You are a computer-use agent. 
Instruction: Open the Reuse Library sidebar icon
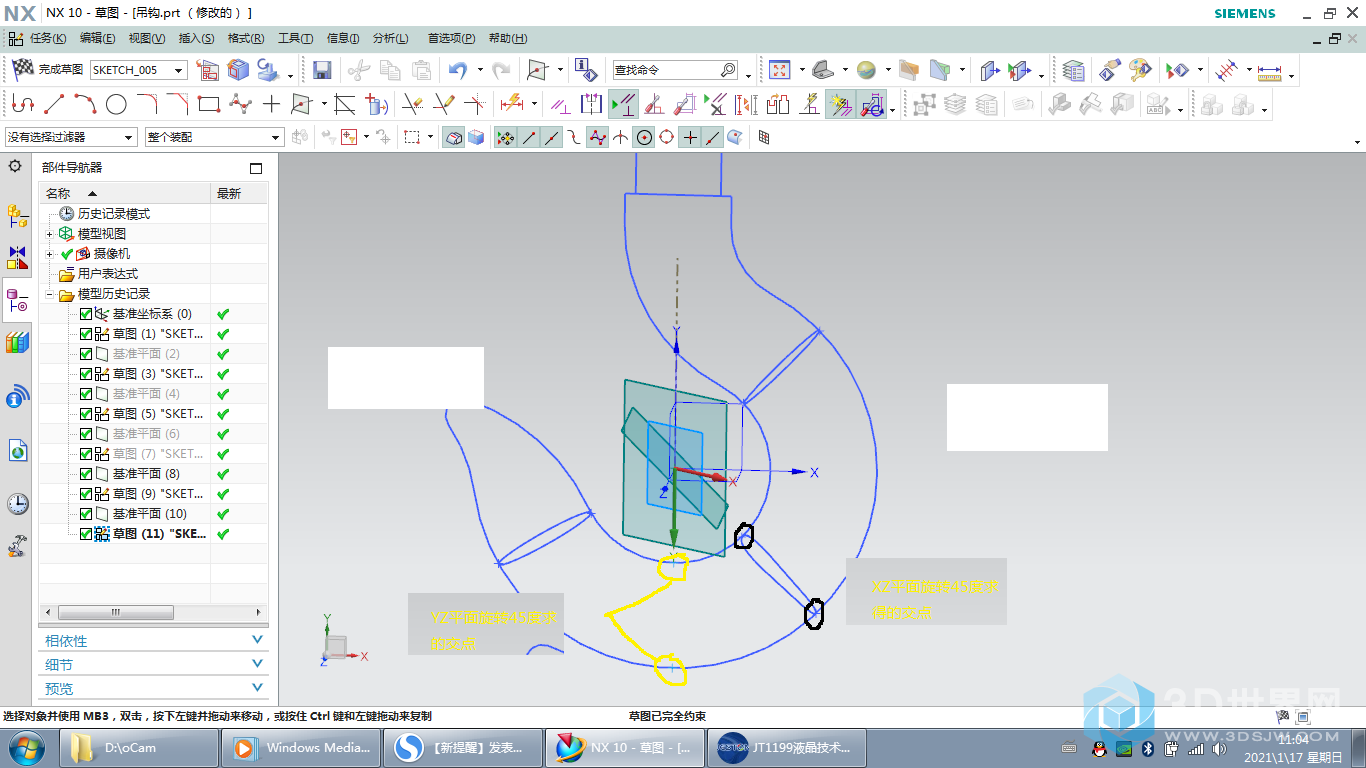point(18,343)
